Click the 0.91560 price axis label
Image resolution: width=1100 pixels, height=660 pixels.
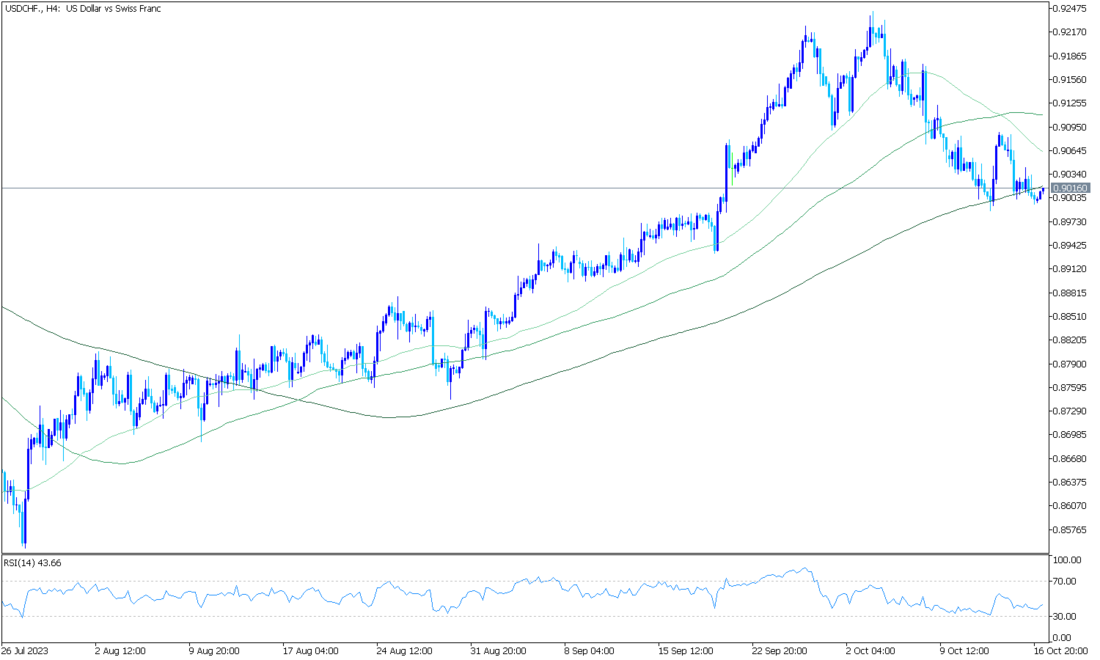pos(1070,80)
